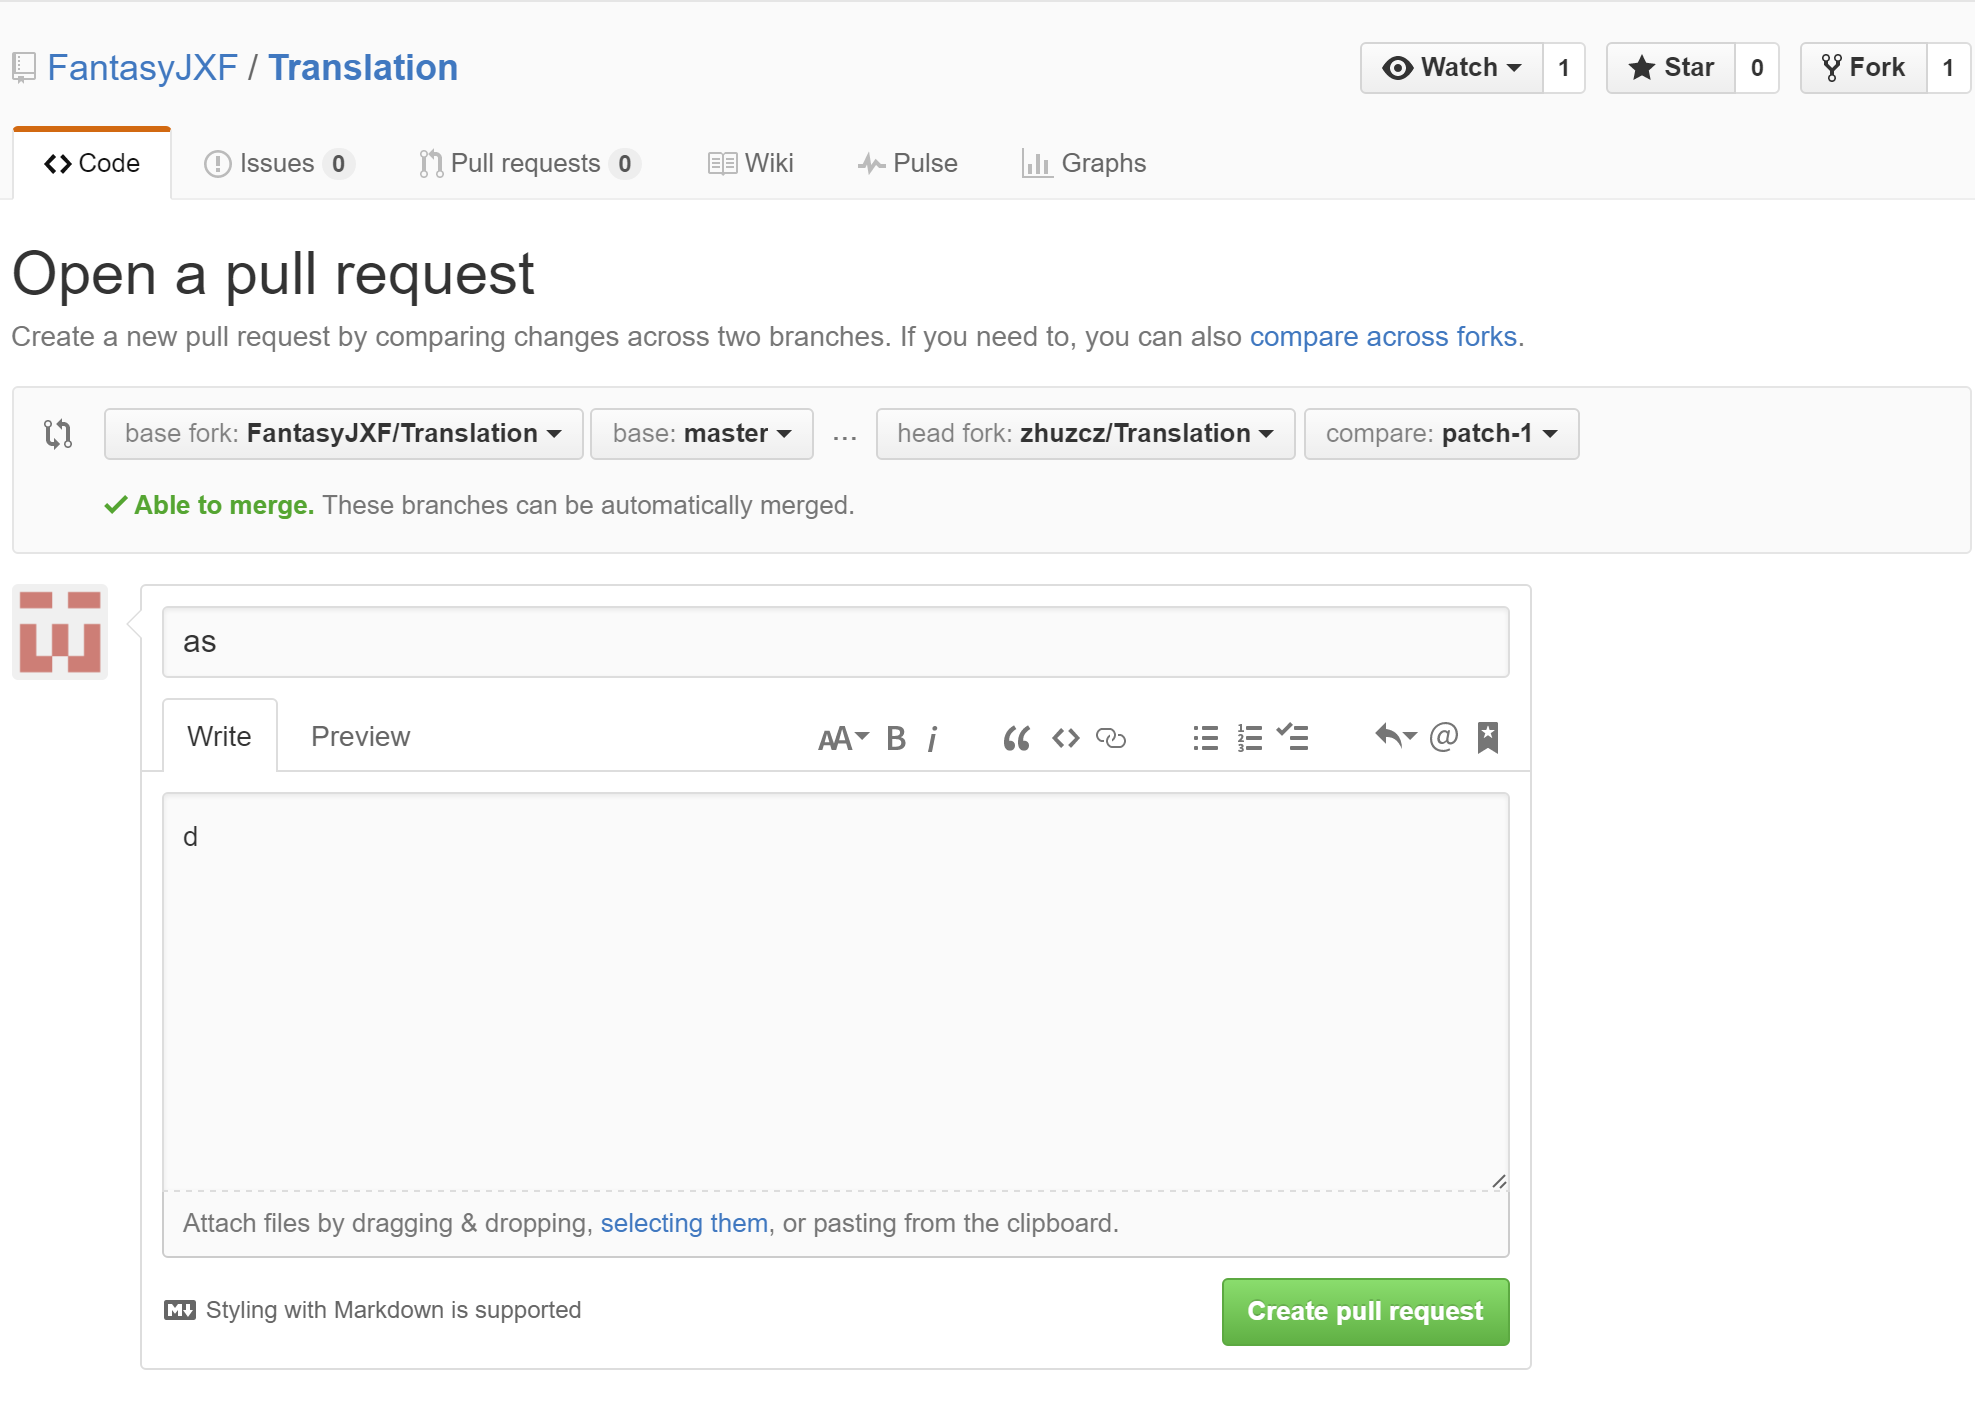This screenshot has width=1975, height=1403.
Task: Click Create pull request button
Action: (1365, 1311)
